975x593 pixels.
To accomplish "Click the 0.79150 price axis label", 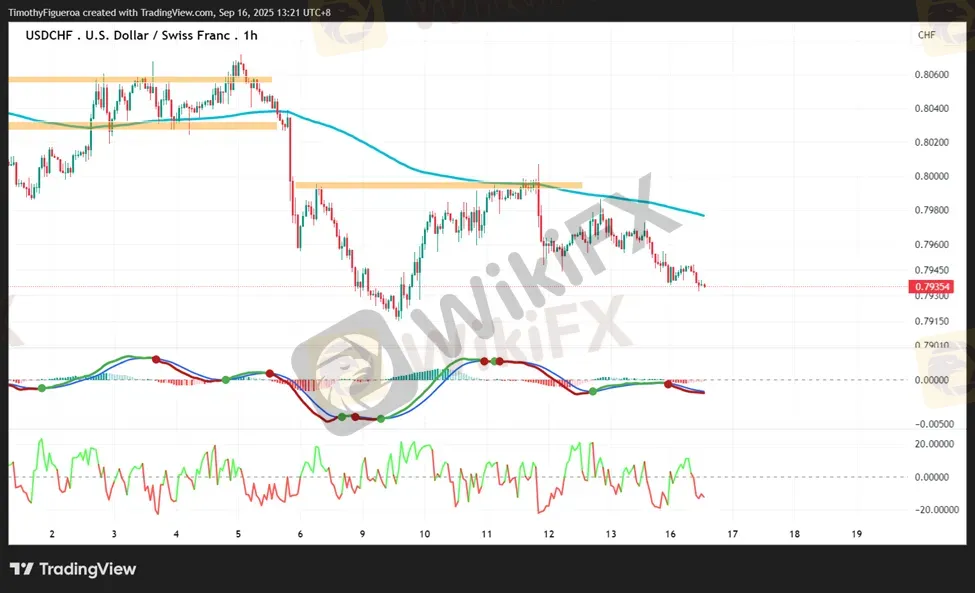I will point(931,321).
